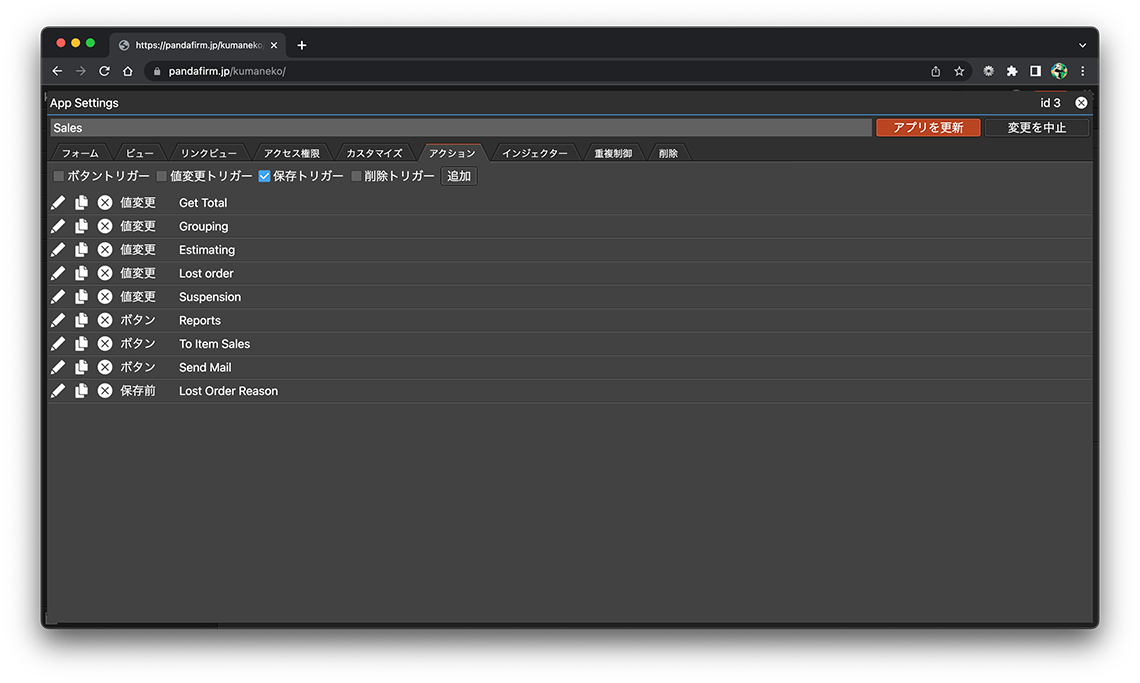The image size is (1140, 683).
Task: Delete the Suspension action
Action: [x=105, y=297]
